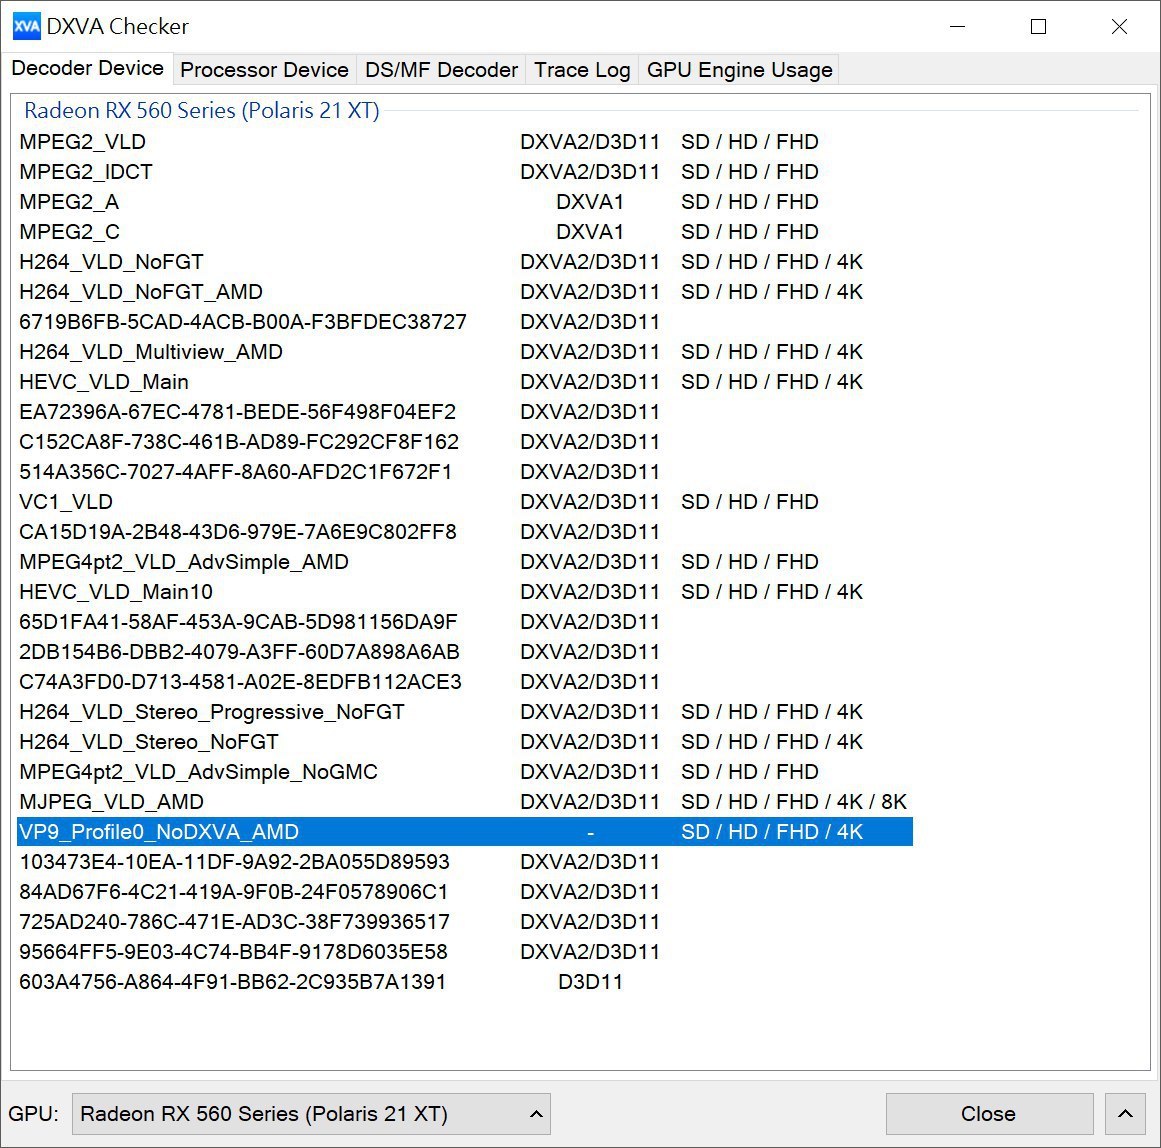Select the MPEG4pt2_VLD_AdvSimple_NoGMC row
The width and height of the screenshot is (1161, 1148).
[465, 772]
